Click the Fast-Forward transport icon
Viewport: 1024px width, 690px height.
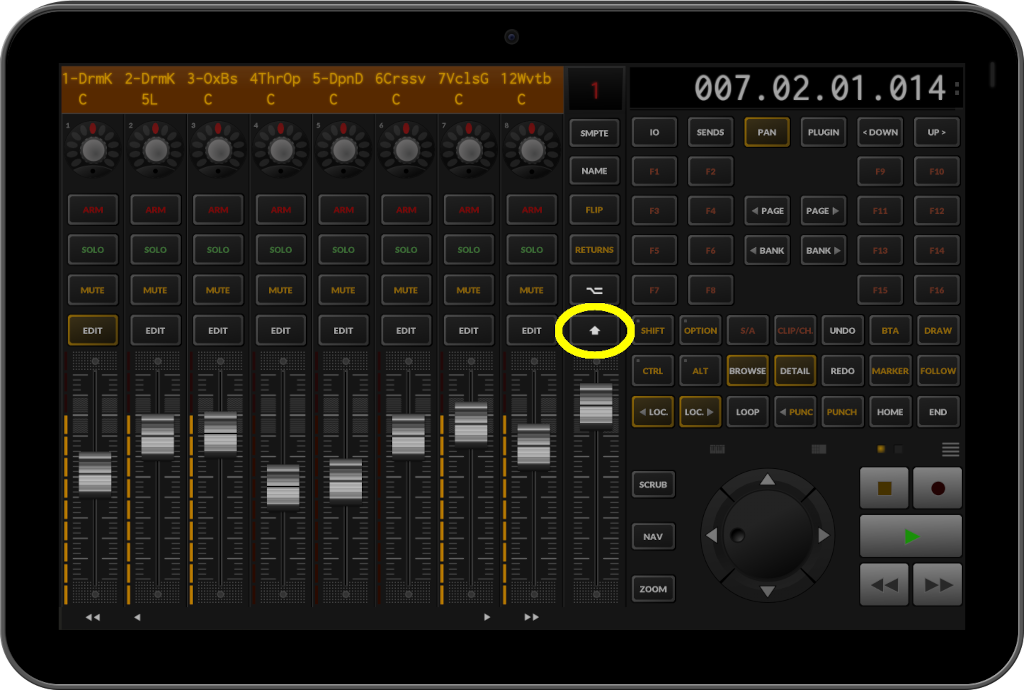tap(937, 584)
